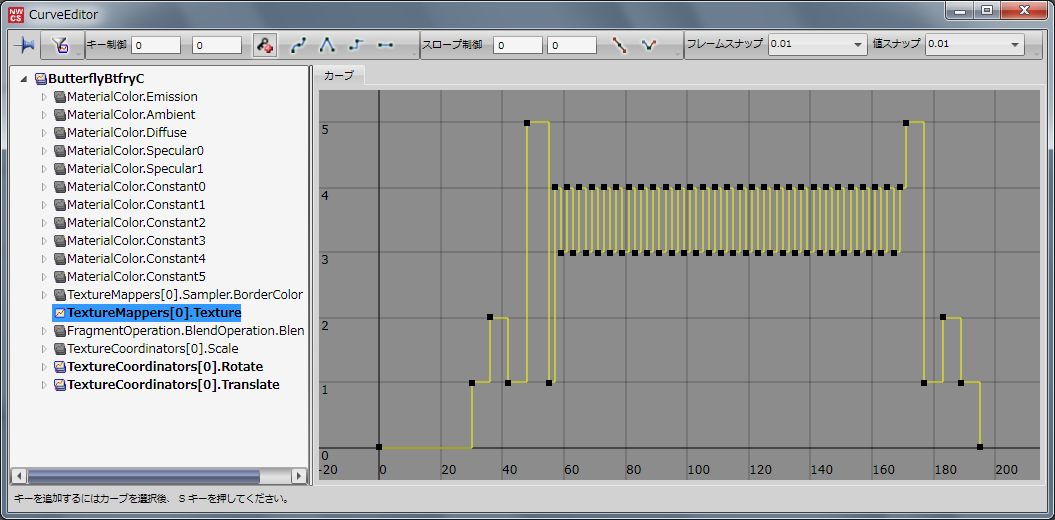Select MaterialColor.Diffuse in the tree
This screenshot has width=1055, height=520.
click(126, 133)
